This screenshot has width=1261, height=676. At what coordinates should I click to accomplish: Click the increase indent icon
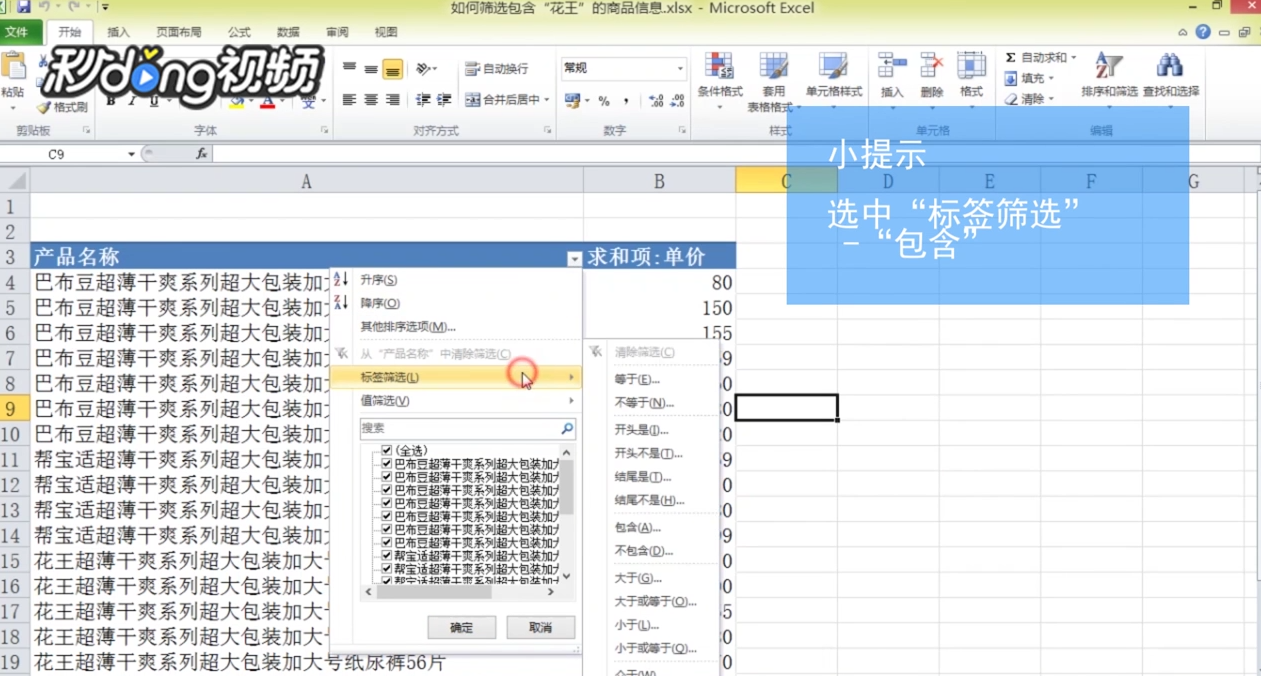(444, 100)
